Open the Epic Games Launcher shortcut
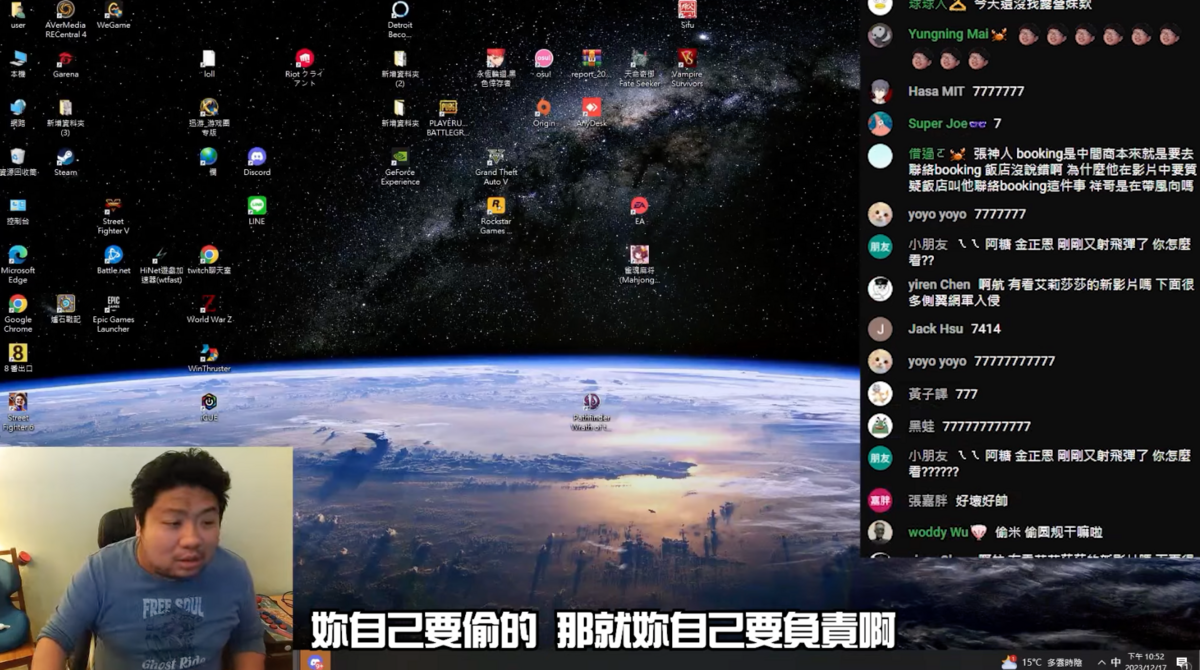 point(113,313)
